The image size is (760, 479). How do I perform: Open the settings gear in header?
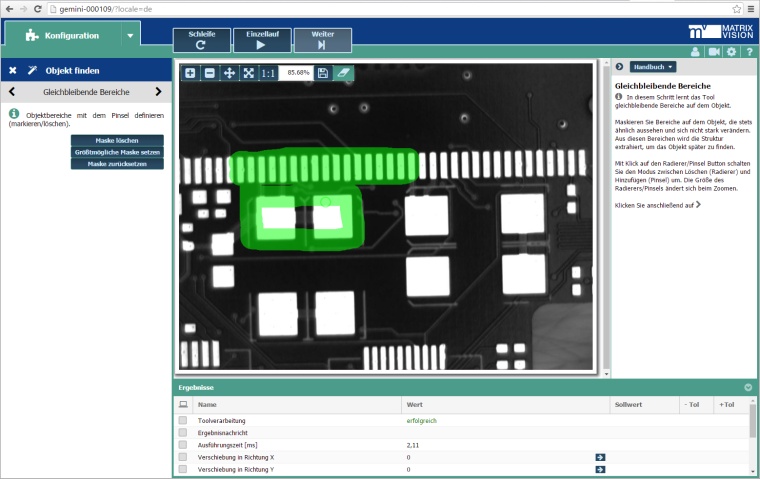tap(731, 51)
